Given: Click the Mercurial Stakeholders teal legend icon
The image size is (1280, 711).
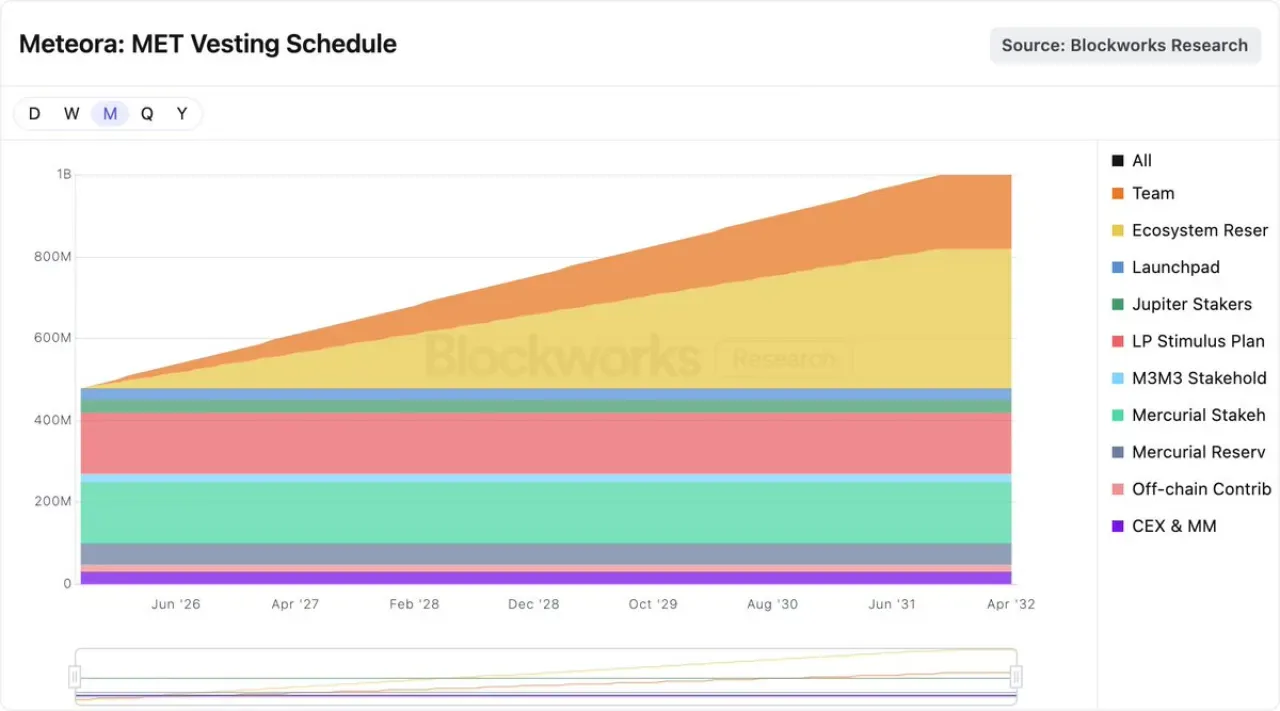Looking at the screenshot, I should (1118, 416).
